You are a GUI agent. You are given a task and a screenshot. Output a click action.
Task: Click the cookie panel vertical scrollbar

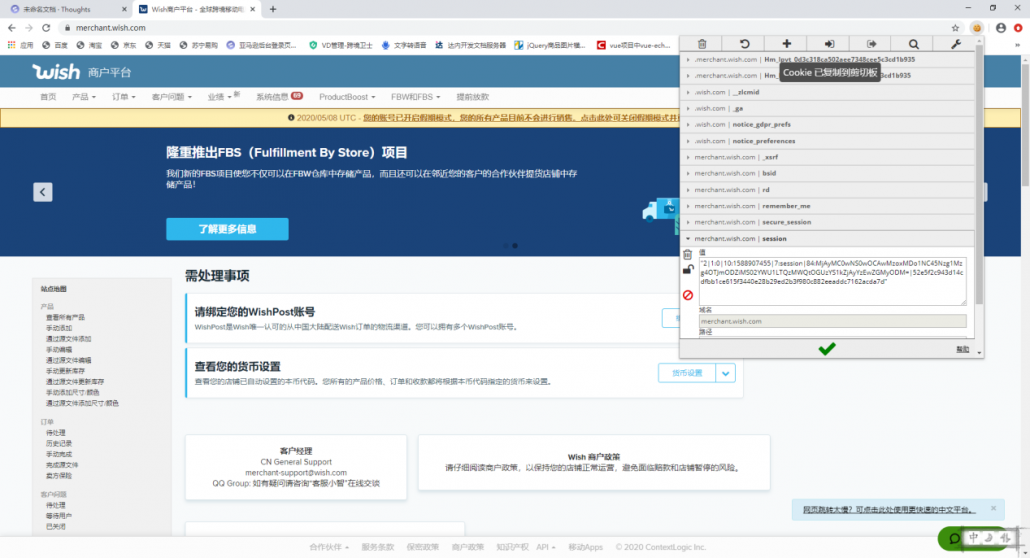[979, 177]
